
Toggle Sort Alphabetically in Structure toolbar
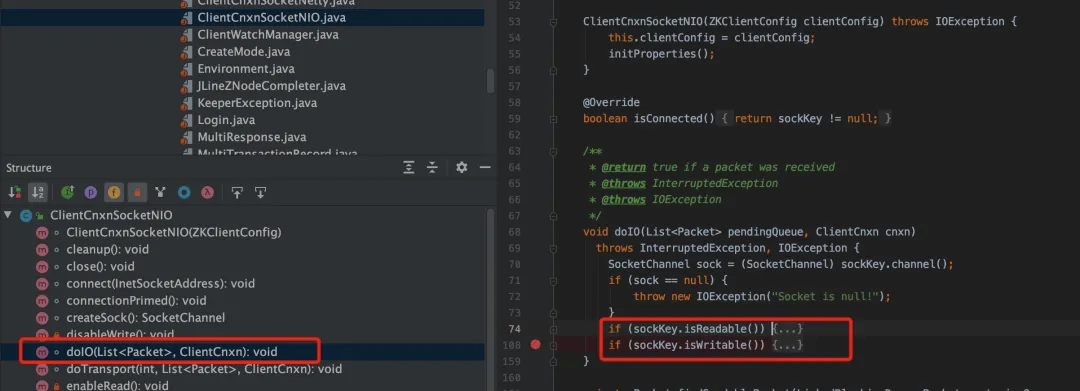click(x=37, y=192)
